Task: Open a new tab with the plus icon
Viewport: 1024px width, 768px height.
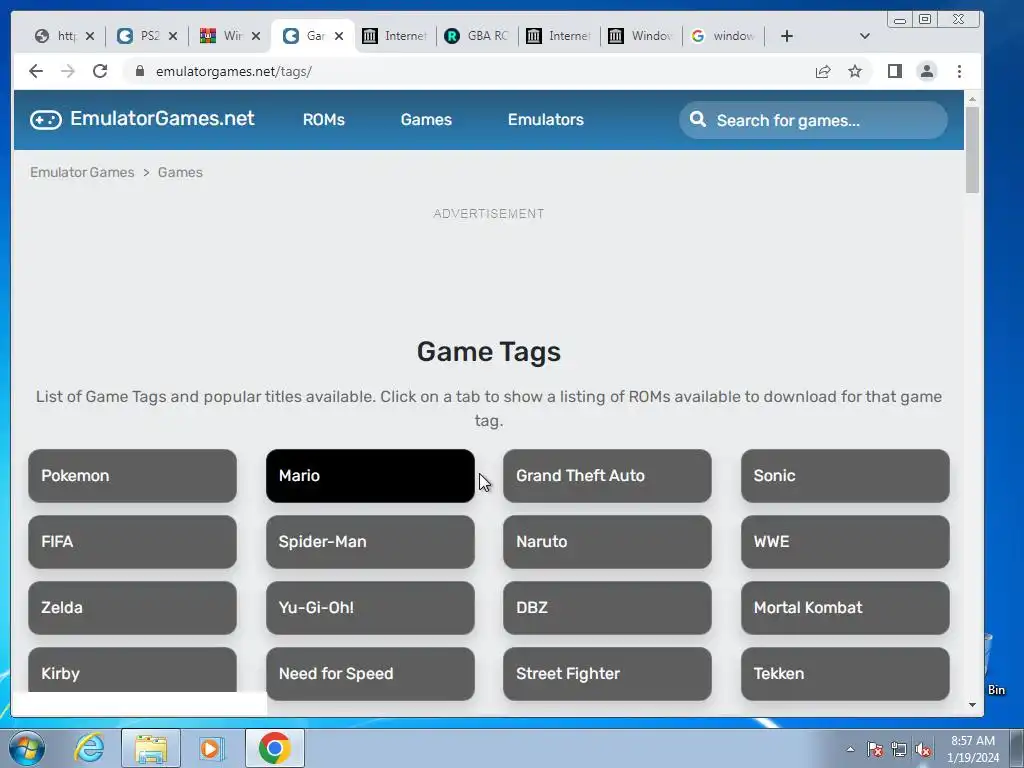Action: [x=787, y=36]
